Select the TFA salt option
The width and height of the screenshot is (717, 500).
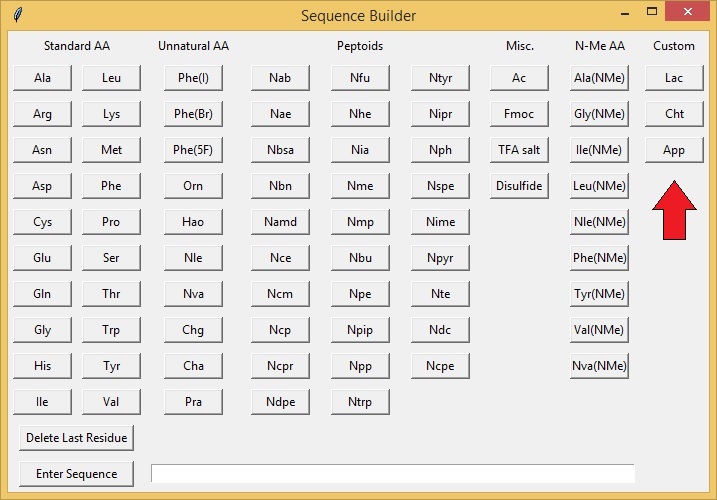(x=519, y=150)
